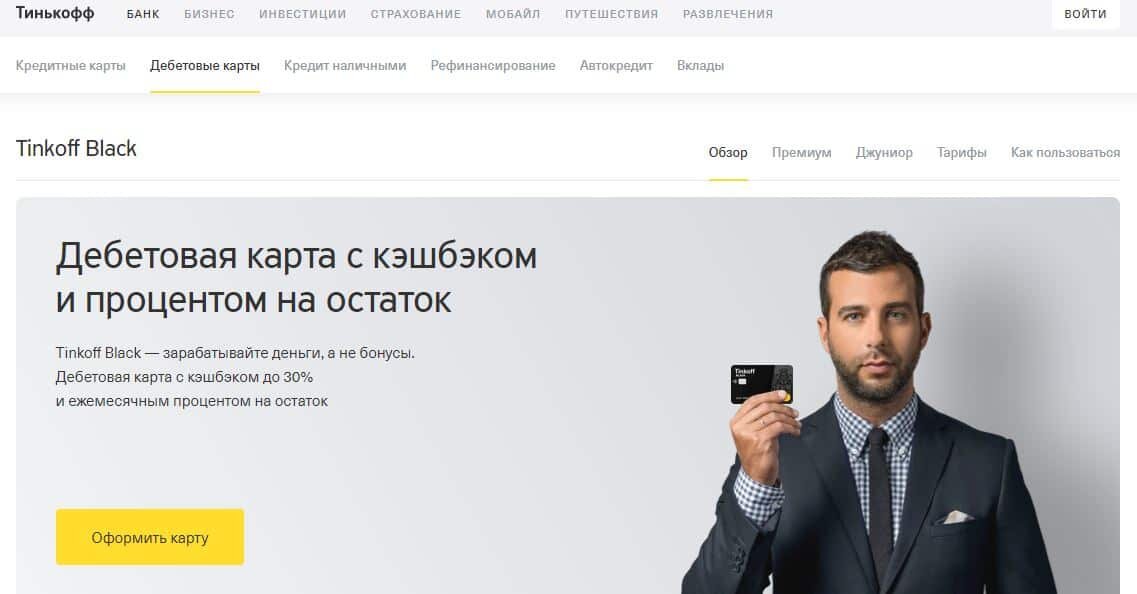Open the БАНК section

(x=143, y=14)
